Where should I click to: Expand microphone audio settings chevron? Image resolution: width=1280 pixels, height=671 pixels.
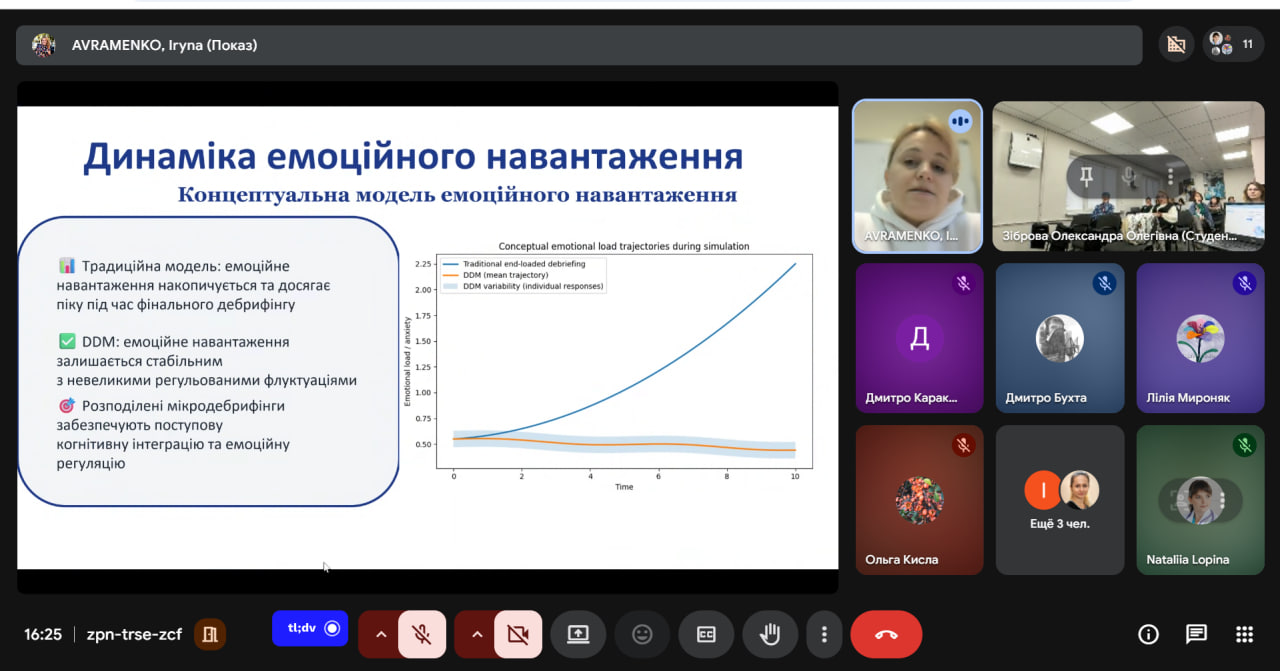pyautogui.click(x=380, y=634)
